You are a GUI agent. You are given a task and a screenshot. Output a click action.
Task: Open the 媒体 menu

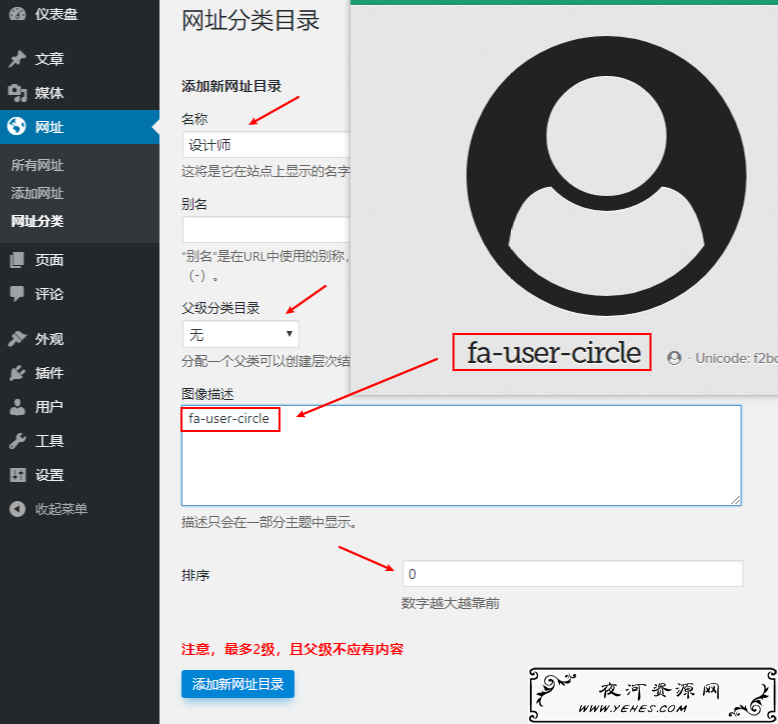[x=79, y=93]
